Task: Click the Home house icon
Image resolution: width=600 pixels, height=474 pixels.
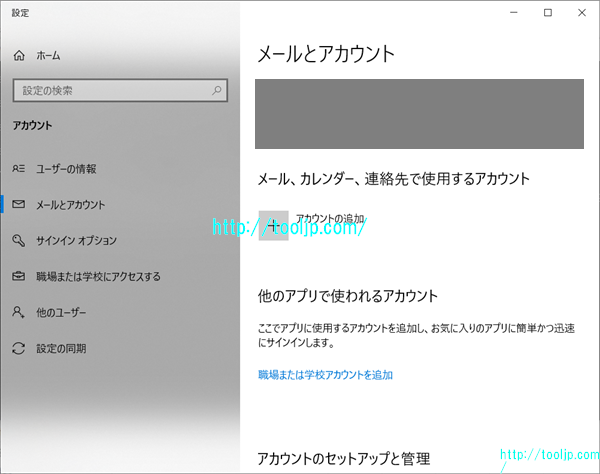Action: pyautogui.click(x=19, y=55)
